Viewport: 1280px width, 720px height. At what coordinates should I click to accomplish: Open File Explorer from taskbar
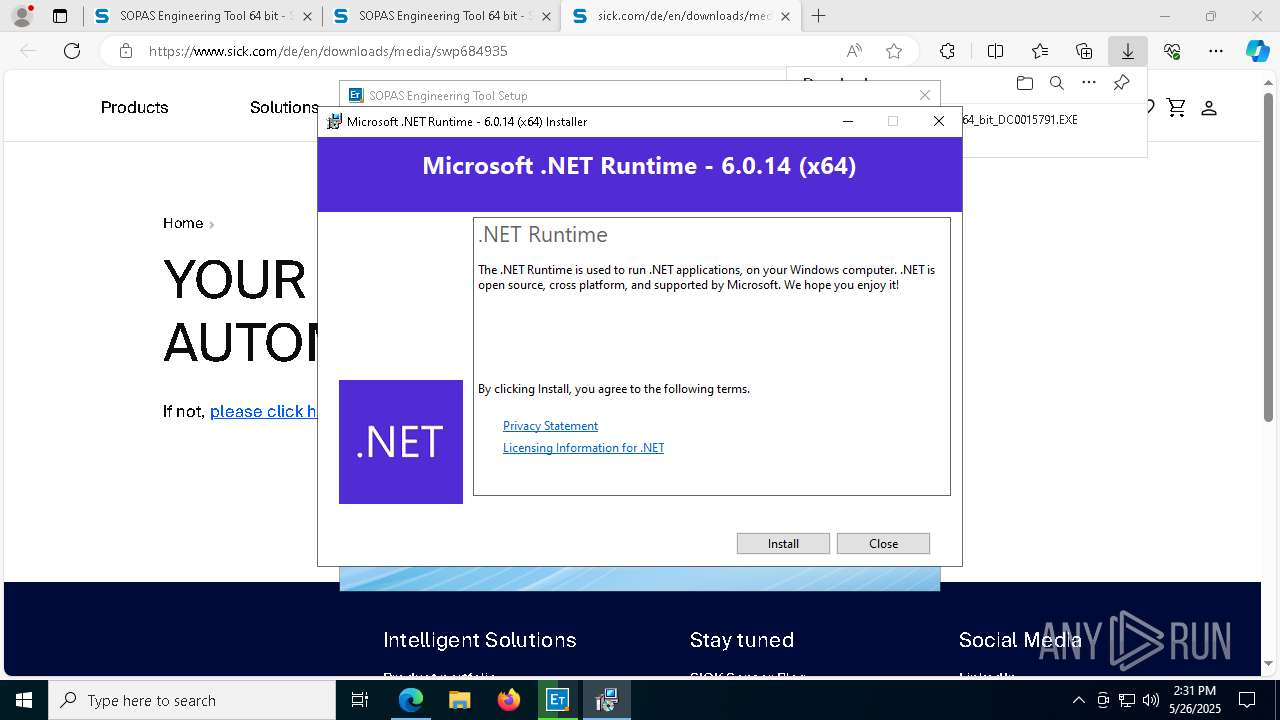(x=459, y=700)
